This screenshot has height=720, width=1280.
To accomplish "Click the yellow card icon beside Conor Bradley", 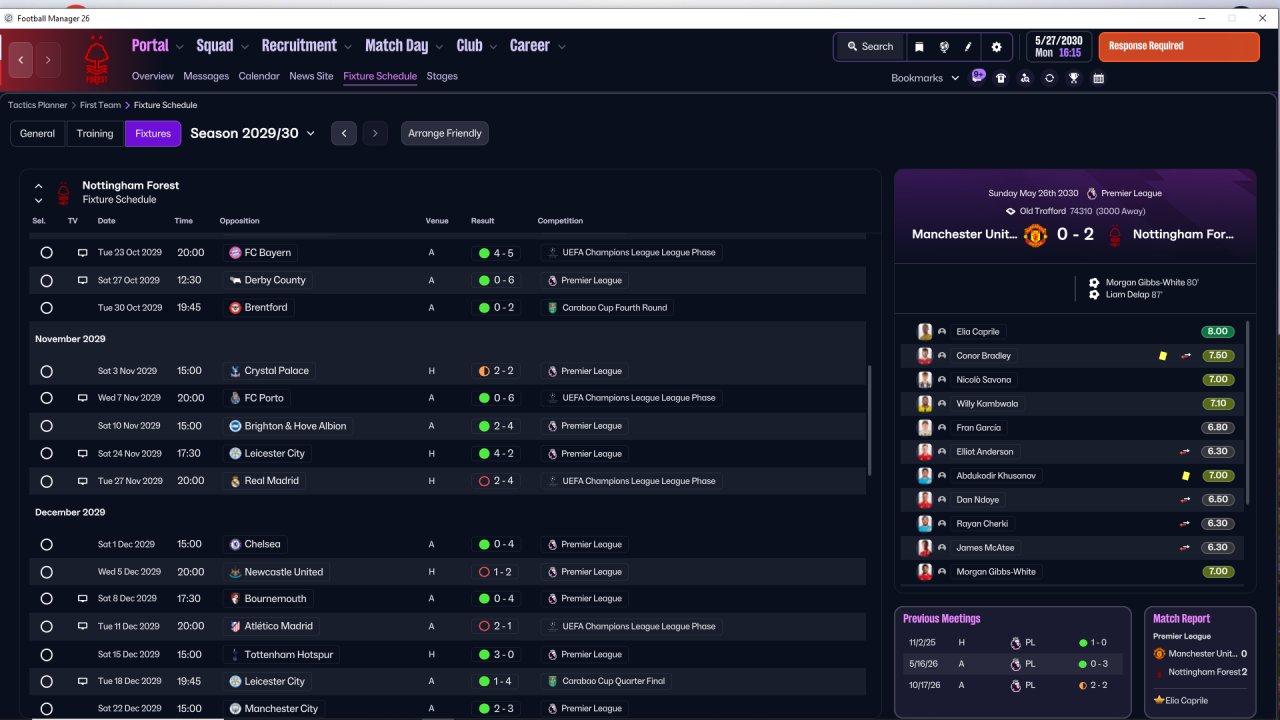I will 1163,356.
